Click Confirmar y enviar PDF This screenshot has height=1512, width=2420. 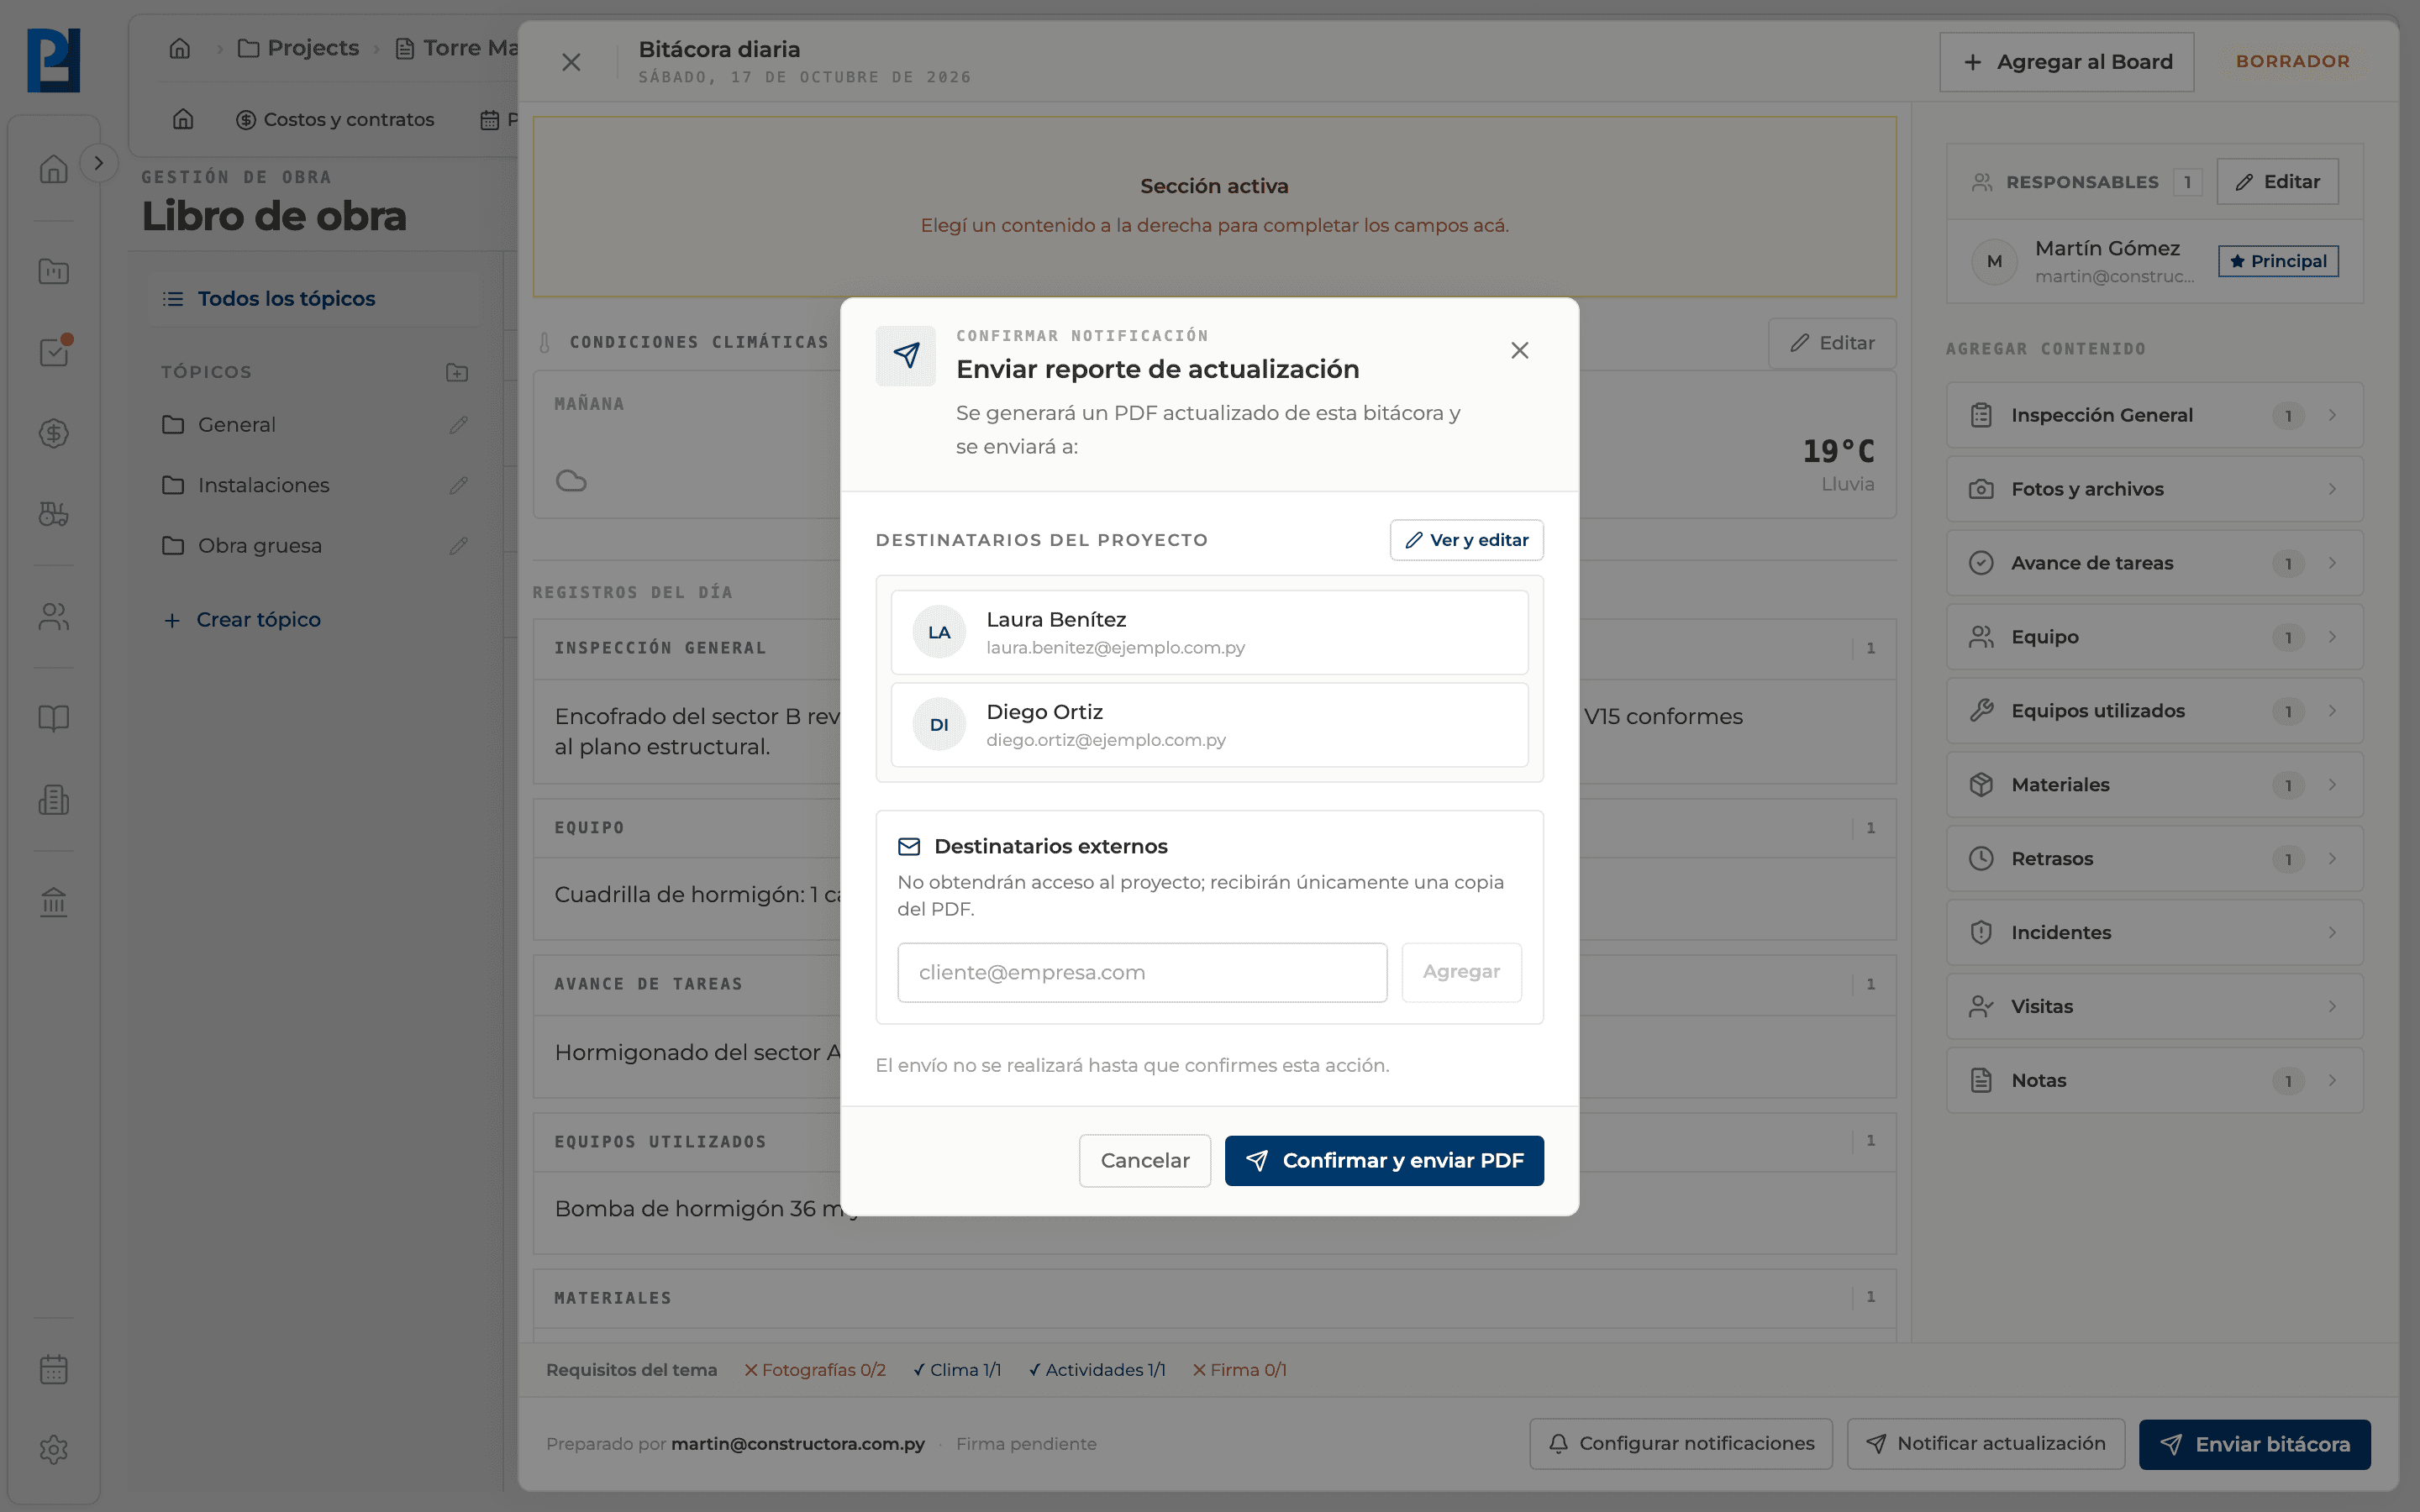pos(1384,1161)
